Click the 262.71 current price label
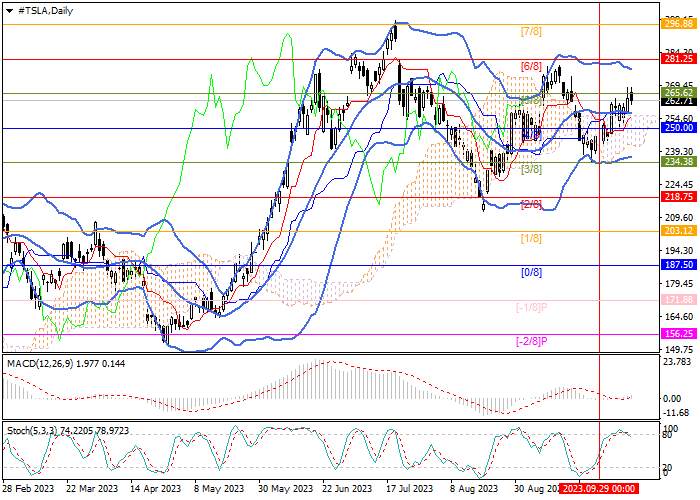 pyautogui.click(x=679, y=101)
